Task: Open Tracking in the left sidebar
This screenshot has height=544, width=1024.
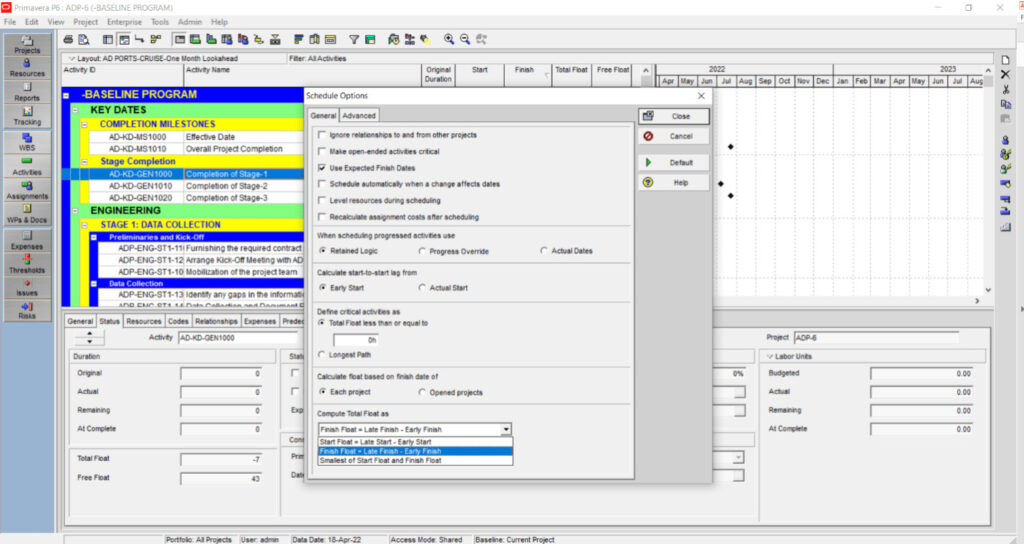Action: click(x=27, y=116)
